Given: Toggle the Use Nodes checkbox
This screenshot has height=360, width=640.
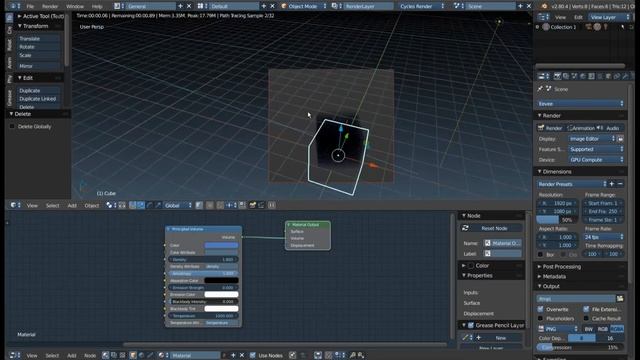Looking at the screenshot, I should click(252, 355).
